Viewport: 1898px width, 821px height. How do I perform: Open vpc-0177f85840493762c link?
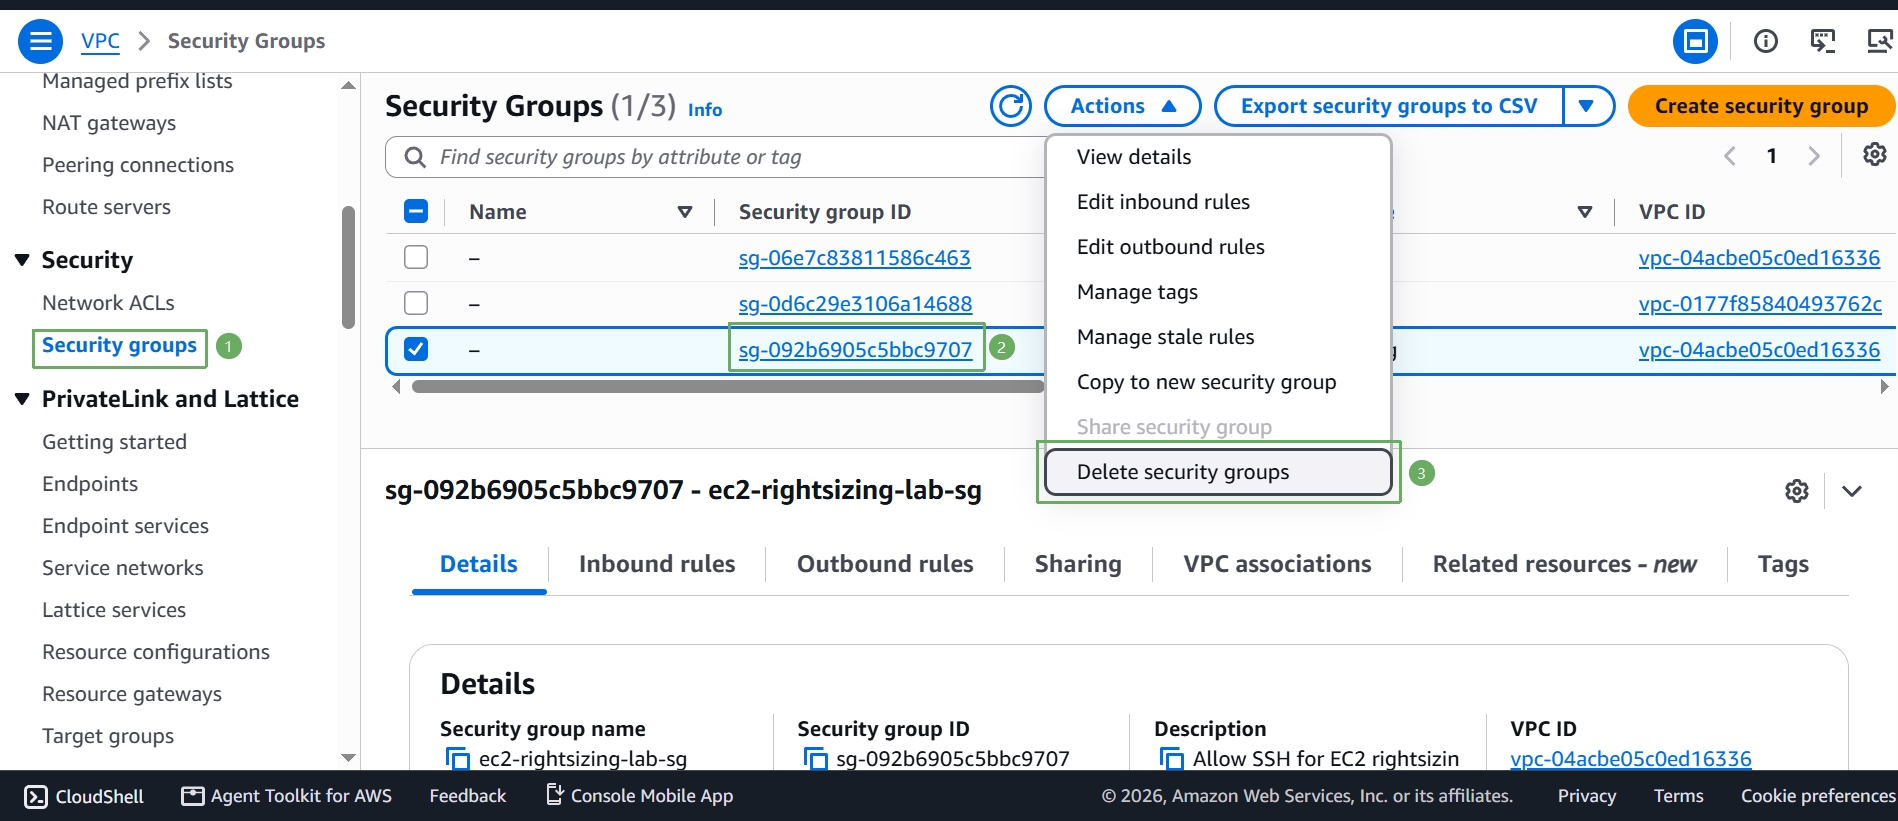click(1760, 304)
